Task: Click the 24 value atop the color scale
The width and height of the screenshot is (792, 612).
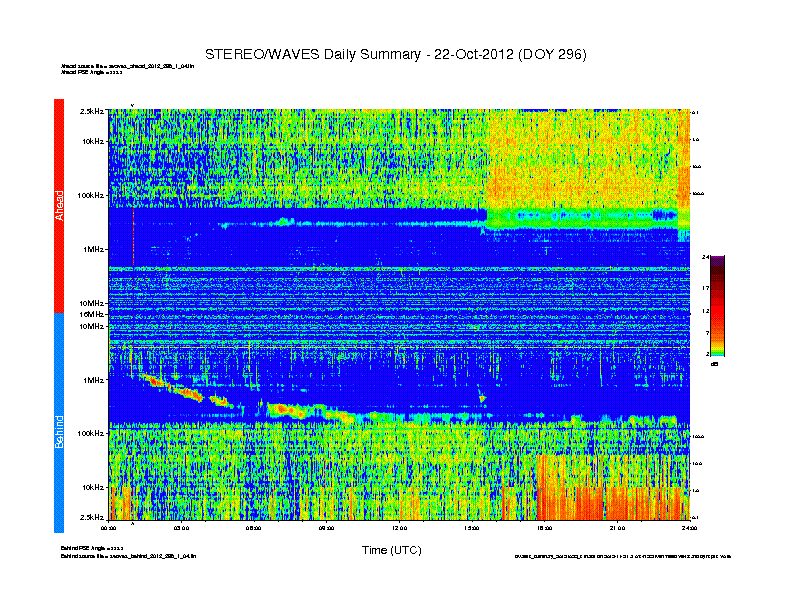Action: (705, 258)
